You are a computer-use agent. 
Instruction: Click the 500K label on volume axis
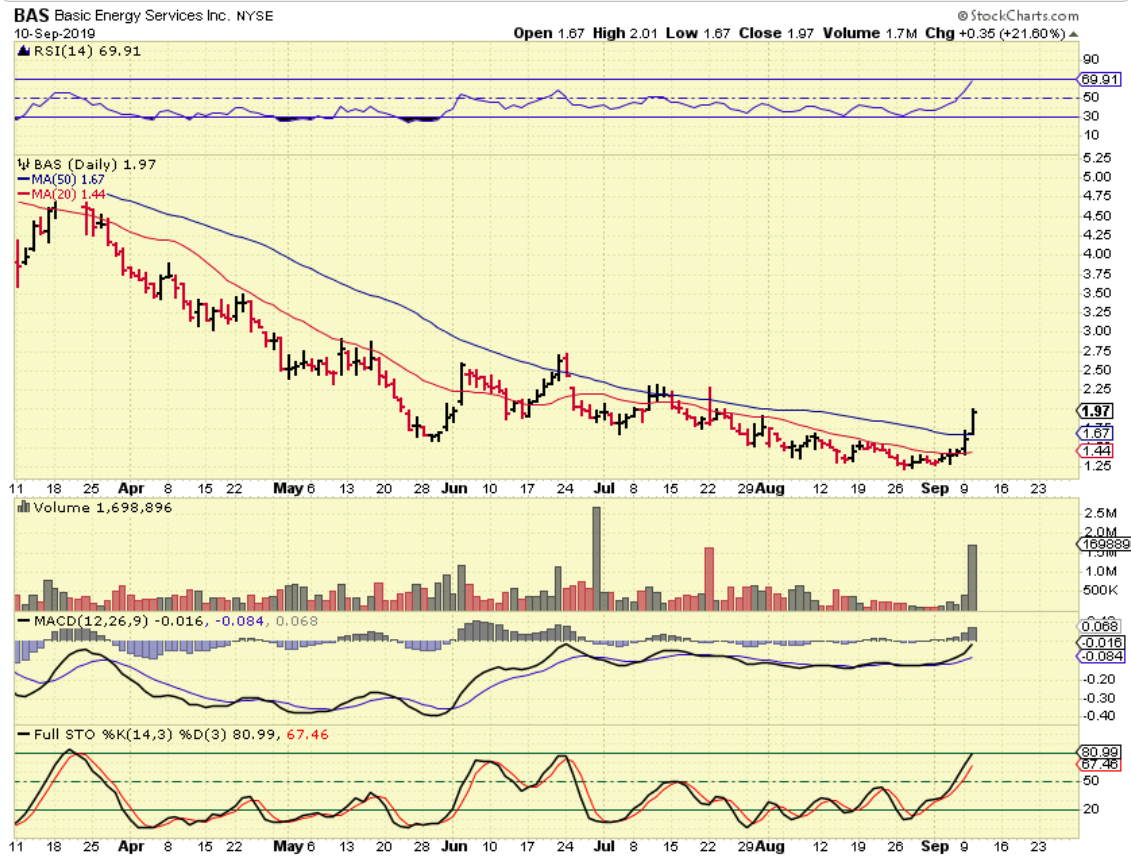pos(1101,590)
